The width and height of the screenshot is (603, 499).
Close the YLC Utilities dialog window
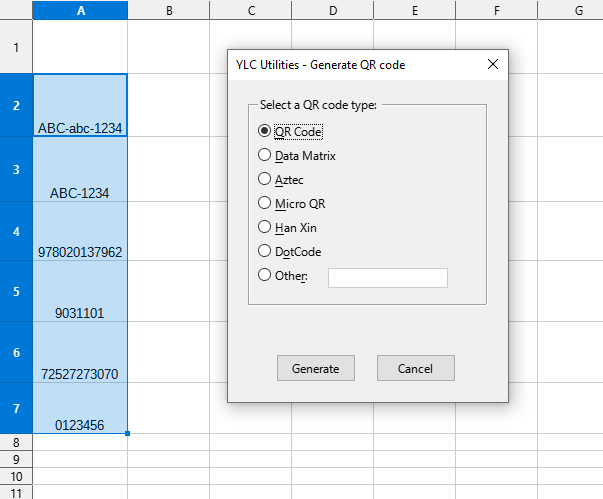tap(492, 64)
